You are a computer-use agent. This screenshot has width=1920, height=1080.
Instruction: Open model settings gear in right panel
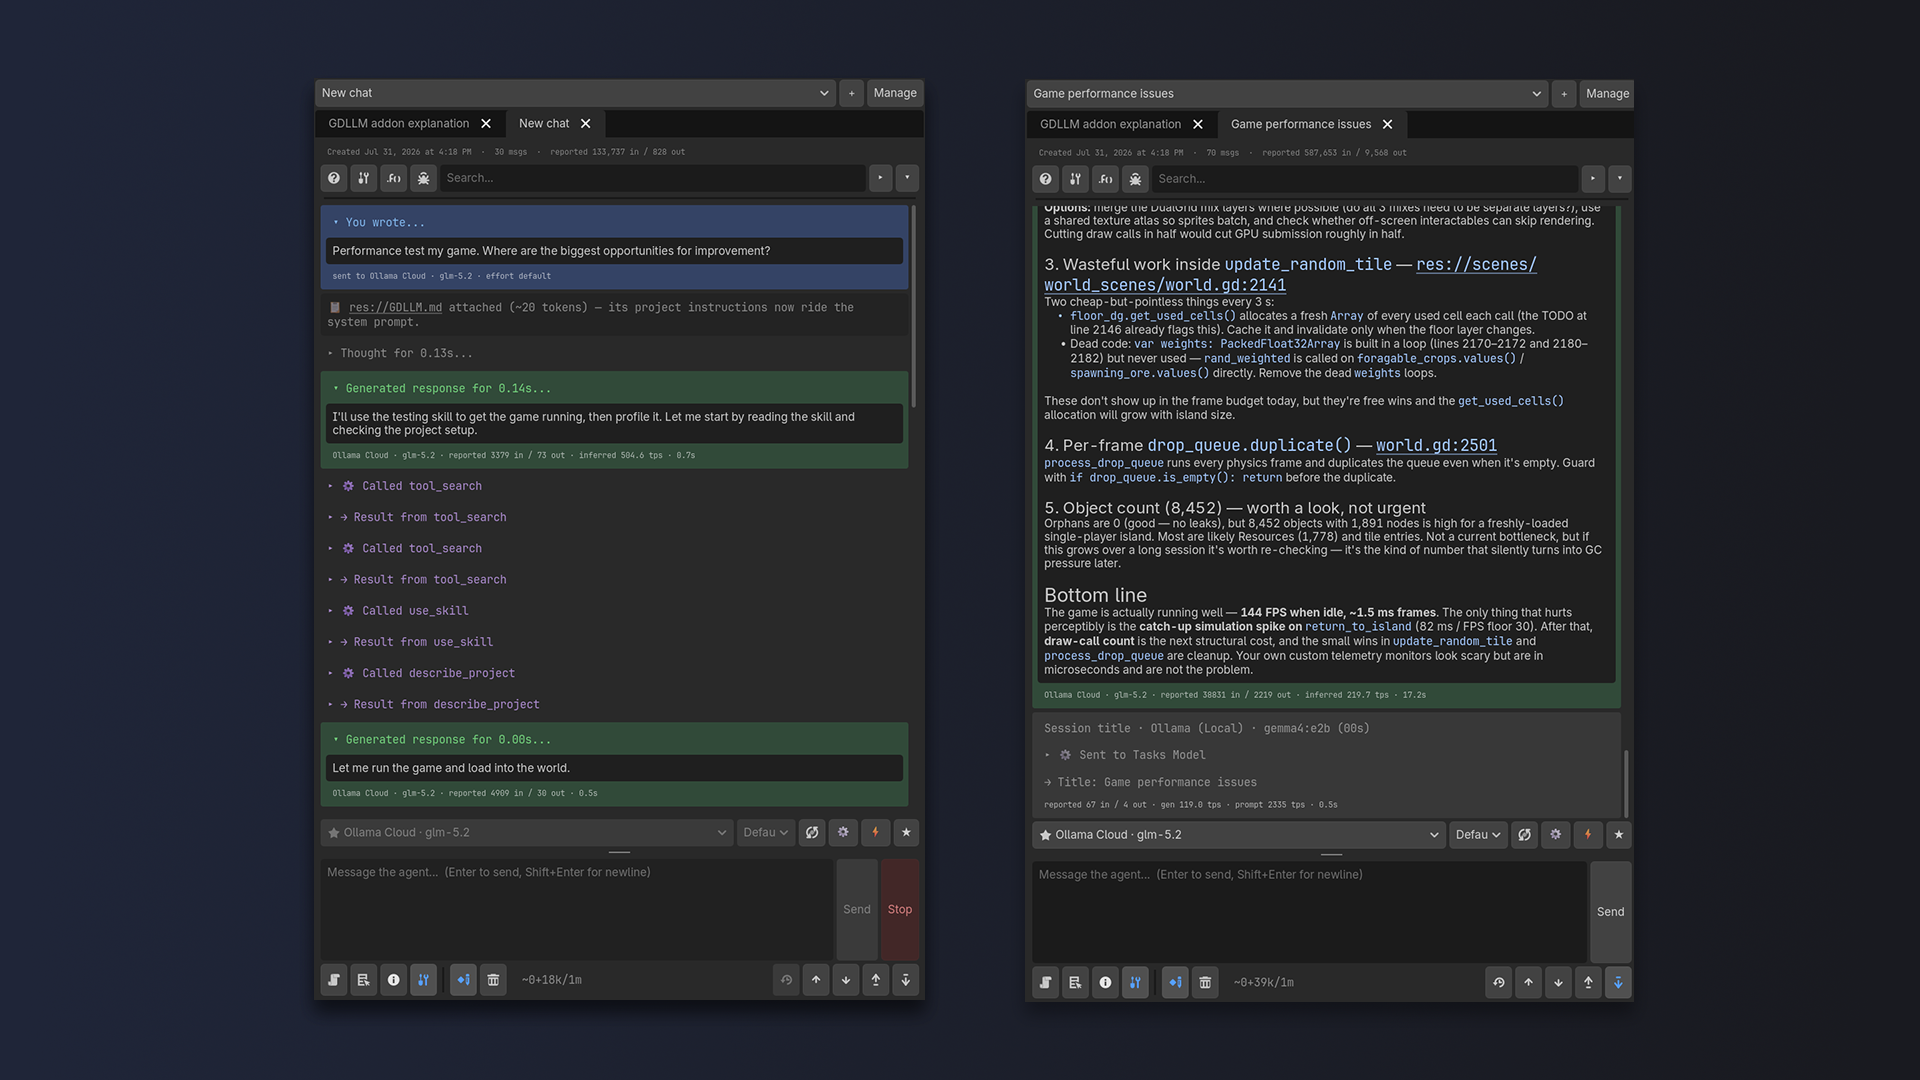tap(1555, 834)
